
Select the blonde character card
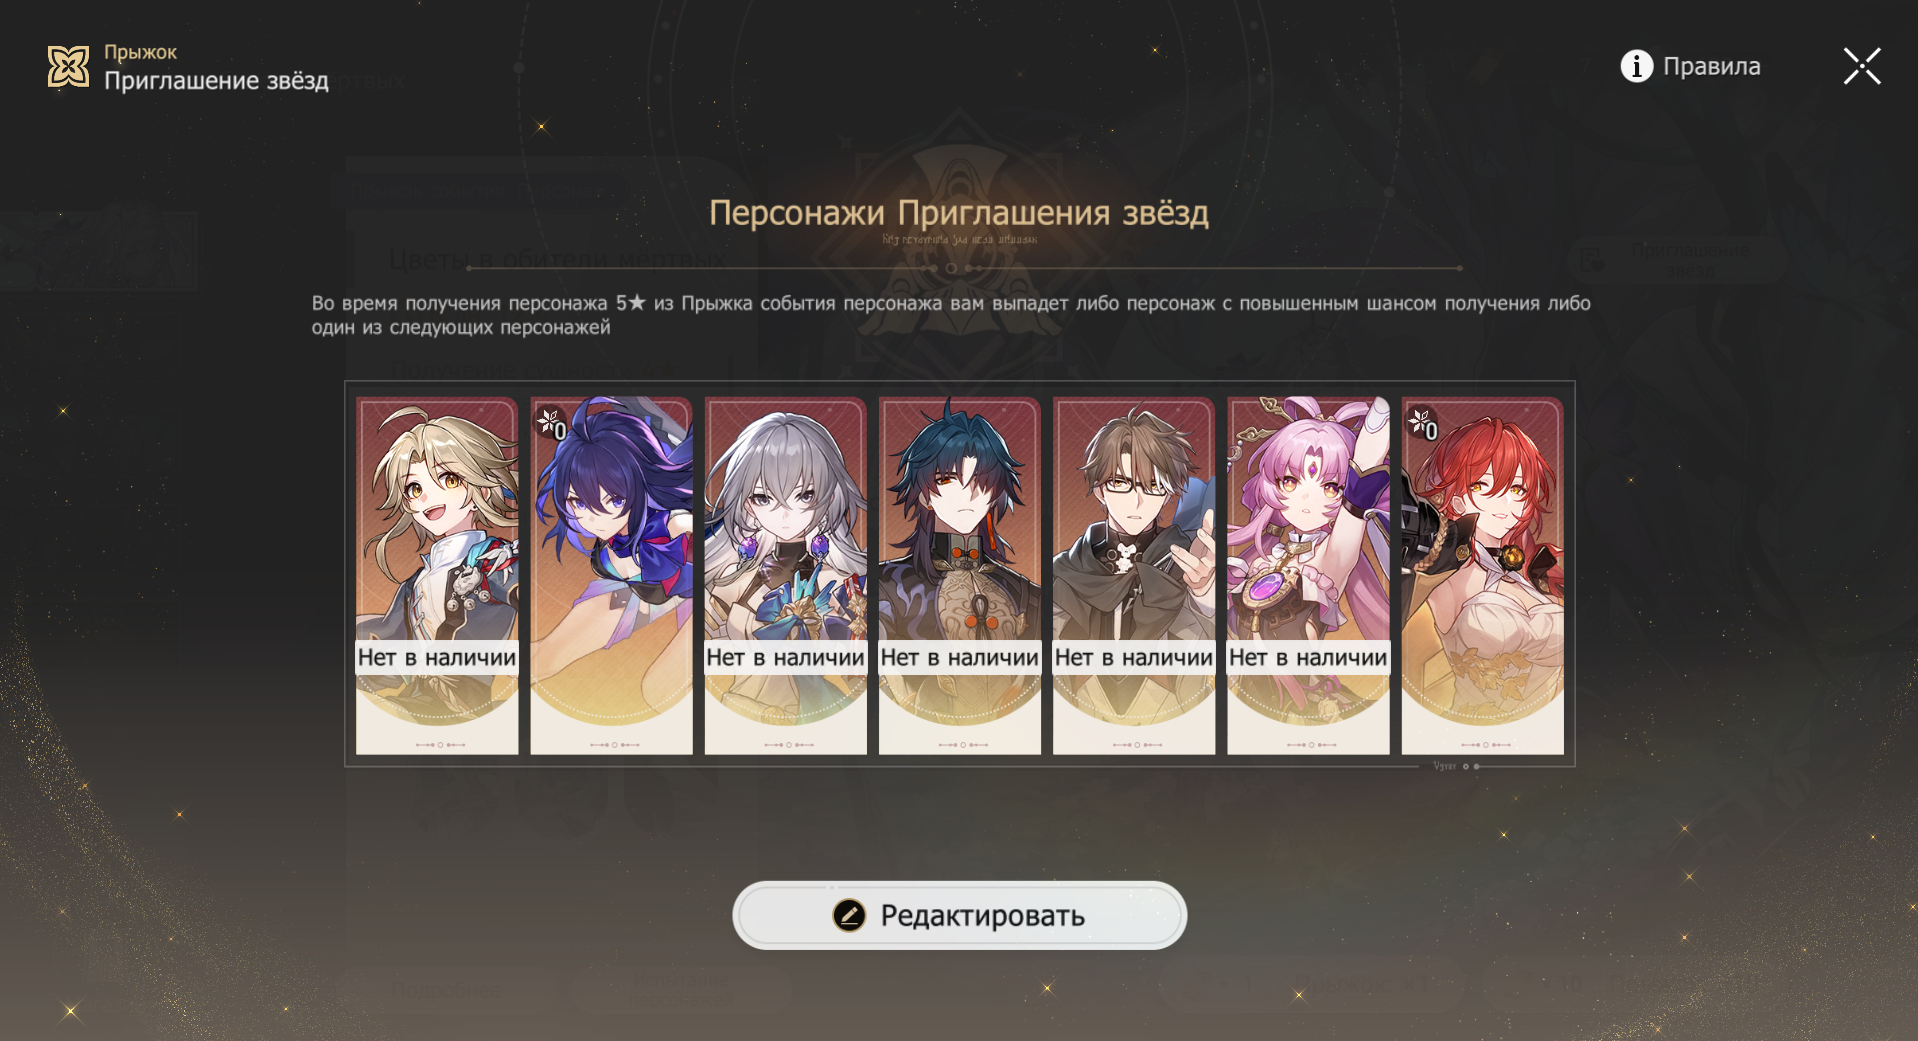tap(437, 576)
